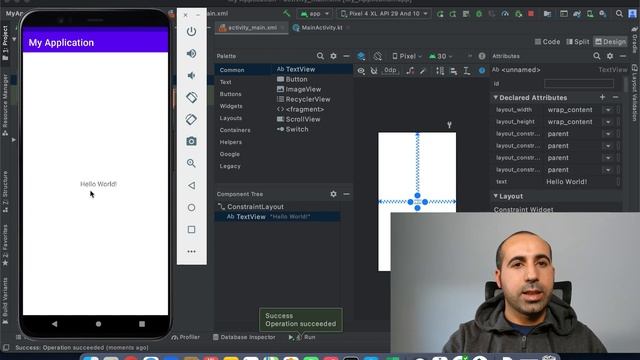The width and height of the screenshot is (640, 360).
Task: Open Pixel 4 XL API 29 device dropdown
Action: click(384, 13)
